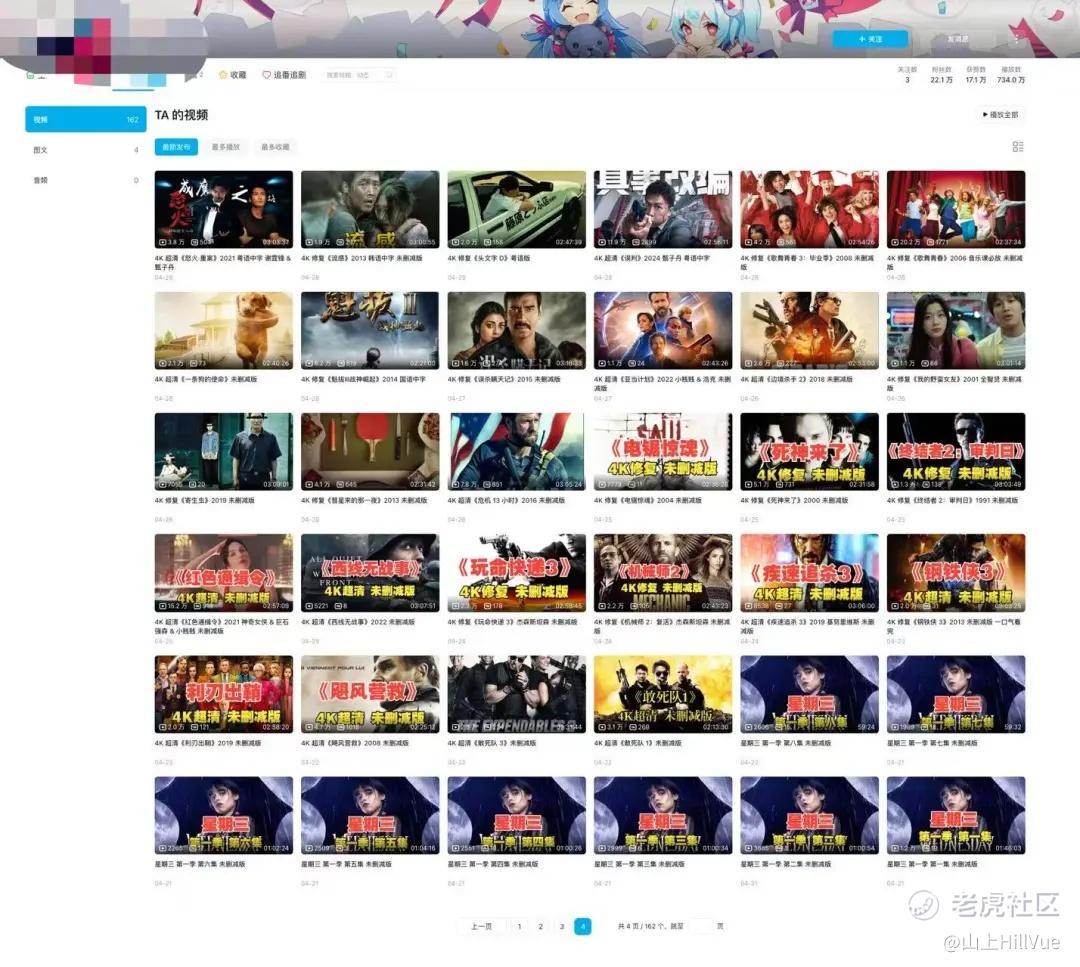Select the 视频 162 sidebar item
Image resolution: width=1080 pixels, height=967 pixels.
click(x=85, y=119)
